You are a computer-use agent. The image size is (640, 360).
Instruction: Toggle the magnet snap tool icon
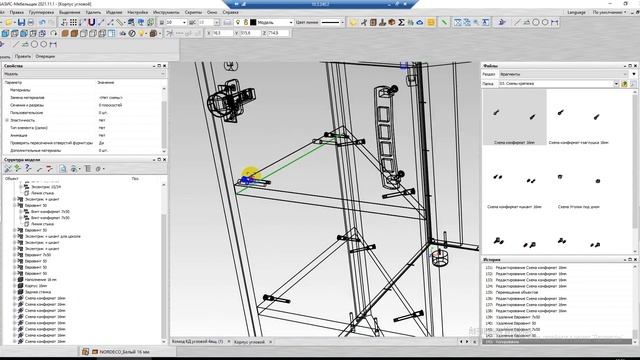[x=91, y=22]
